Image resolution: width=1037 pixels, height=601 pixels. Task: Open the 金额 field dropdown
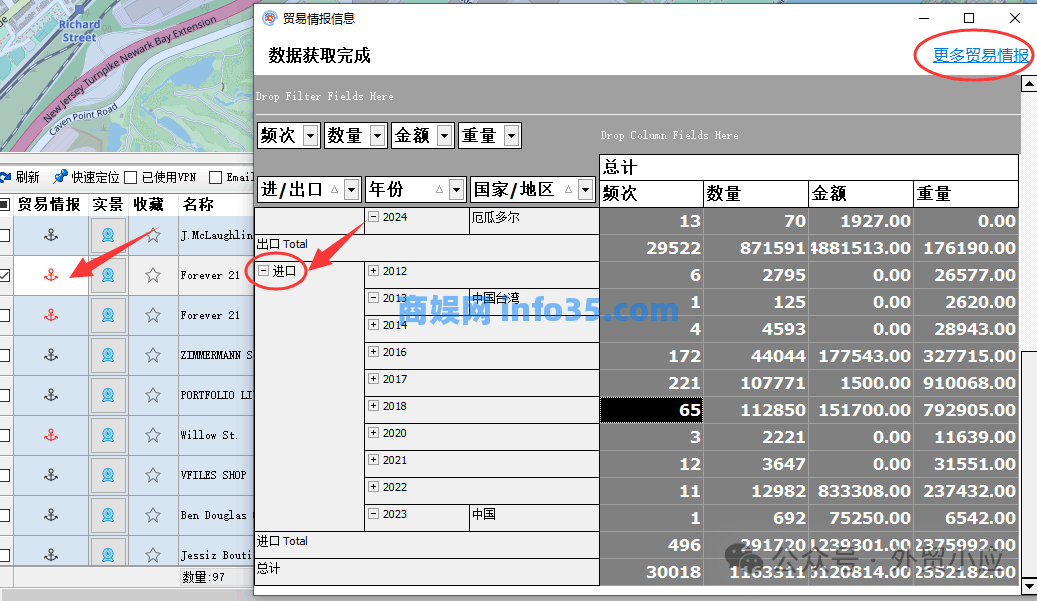pos(444,136)
